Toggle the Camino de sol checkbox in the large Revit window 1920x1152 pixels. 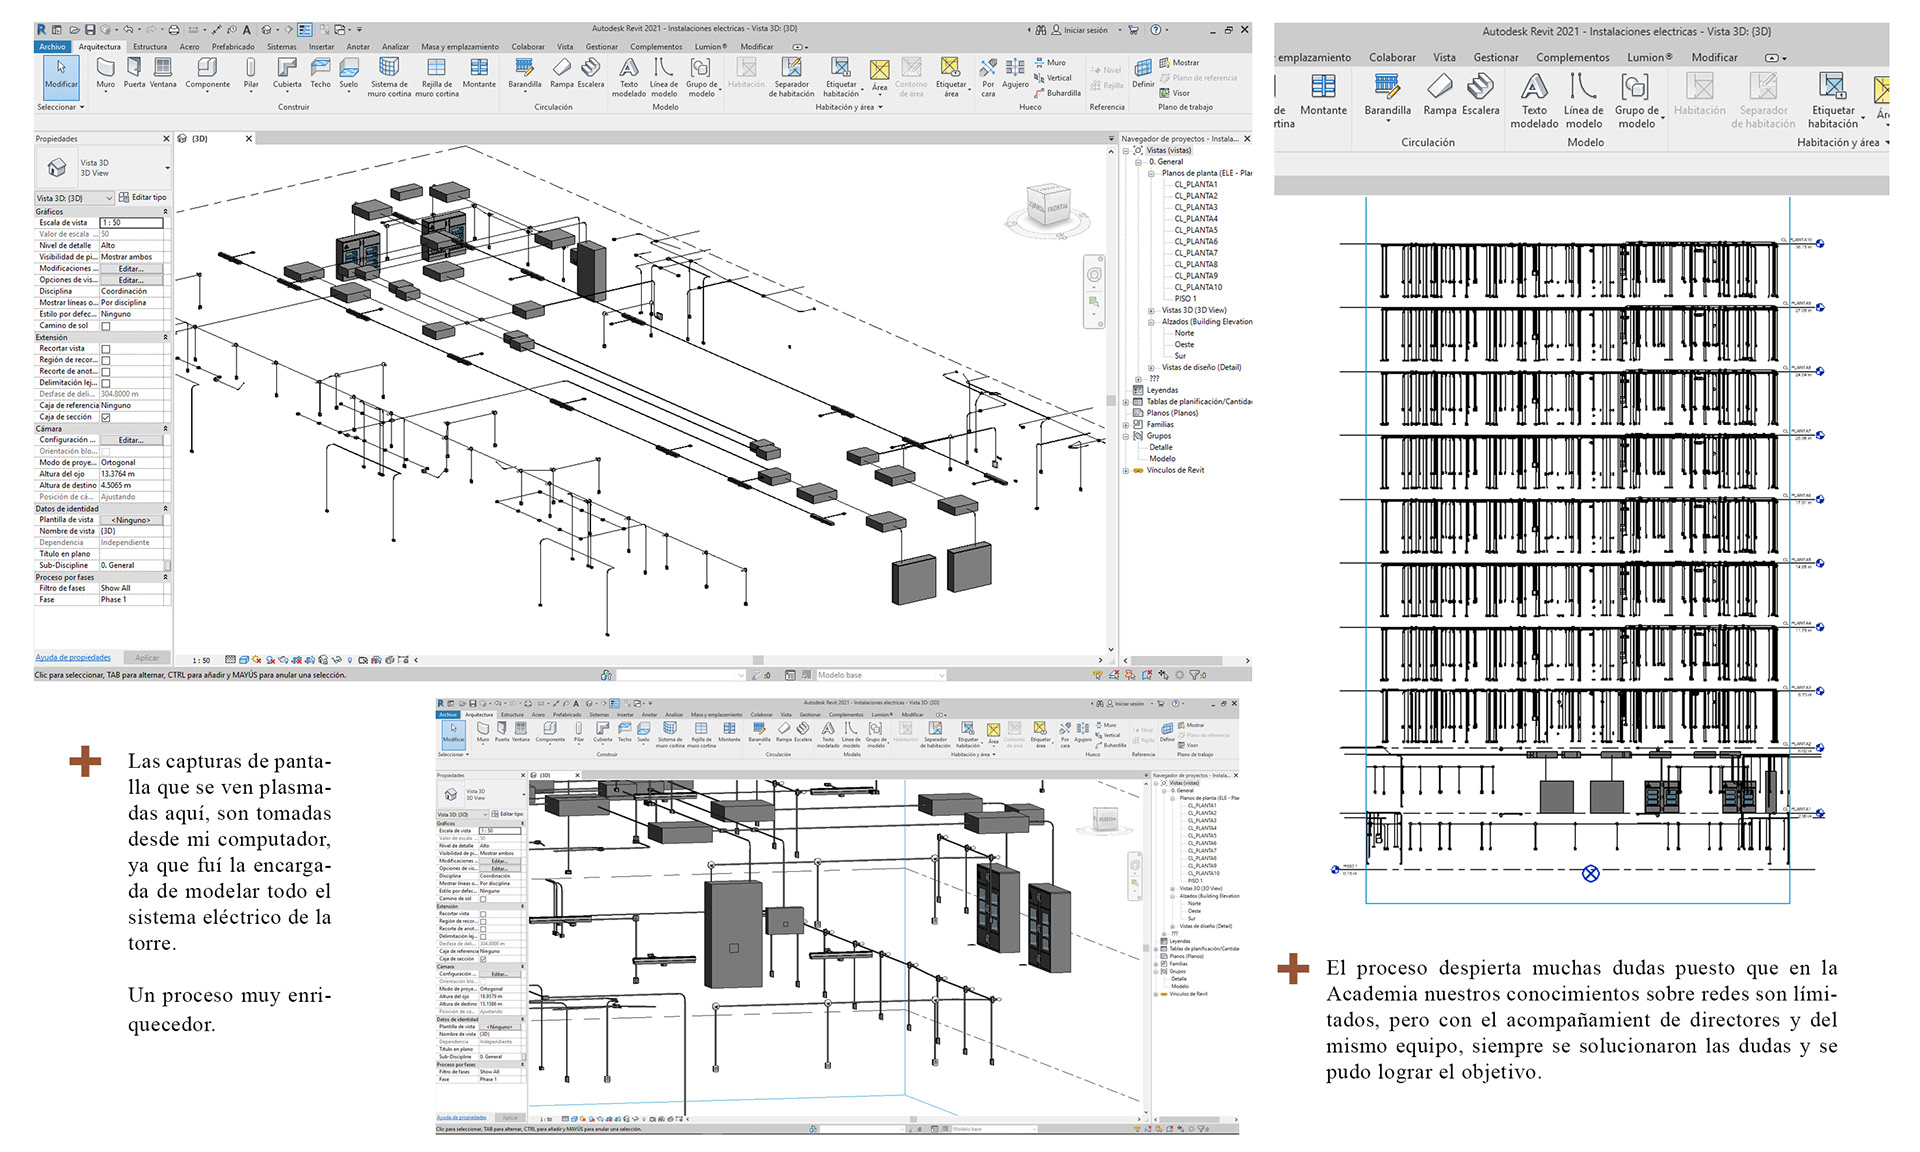pos(106,326)
